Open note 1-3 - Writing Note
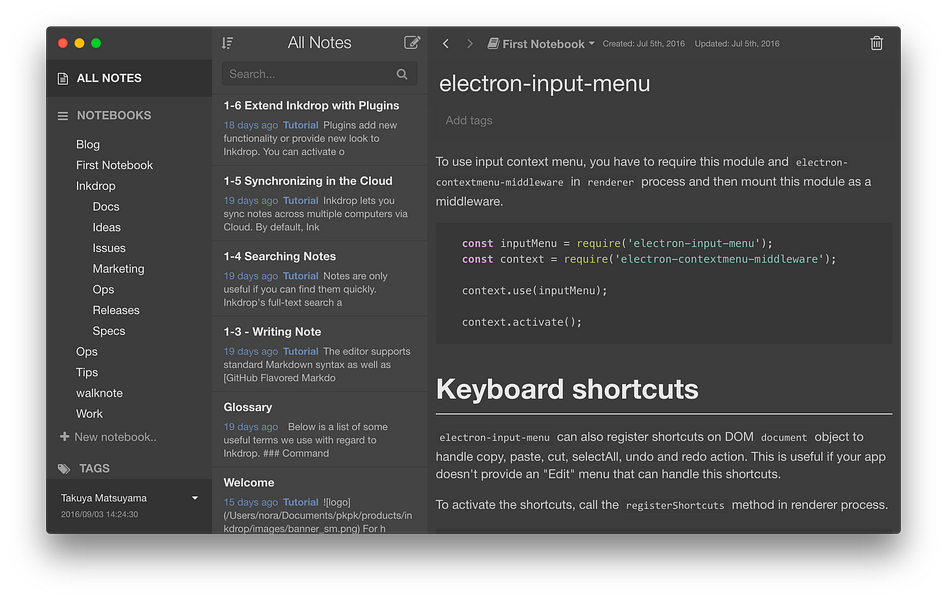This screenshot has width=947, height=600. (319, 354)
